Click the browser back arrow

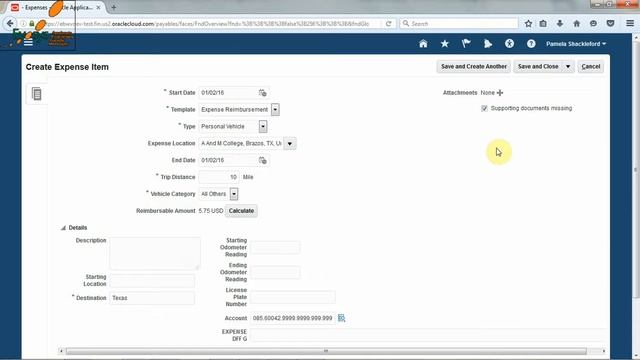(x=10, y=24)
